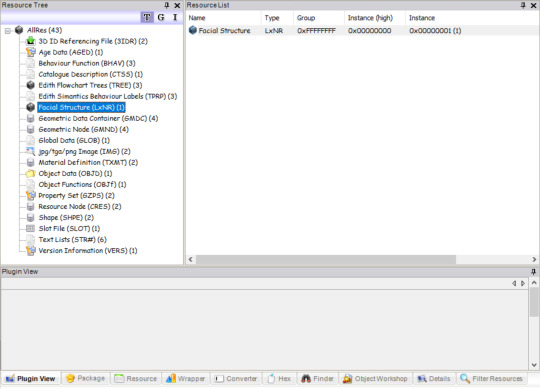Image resolution: width=540 pixels, height=389 pixels.
Task: Open the Hex tab
Action: click(x=279, y=379)
